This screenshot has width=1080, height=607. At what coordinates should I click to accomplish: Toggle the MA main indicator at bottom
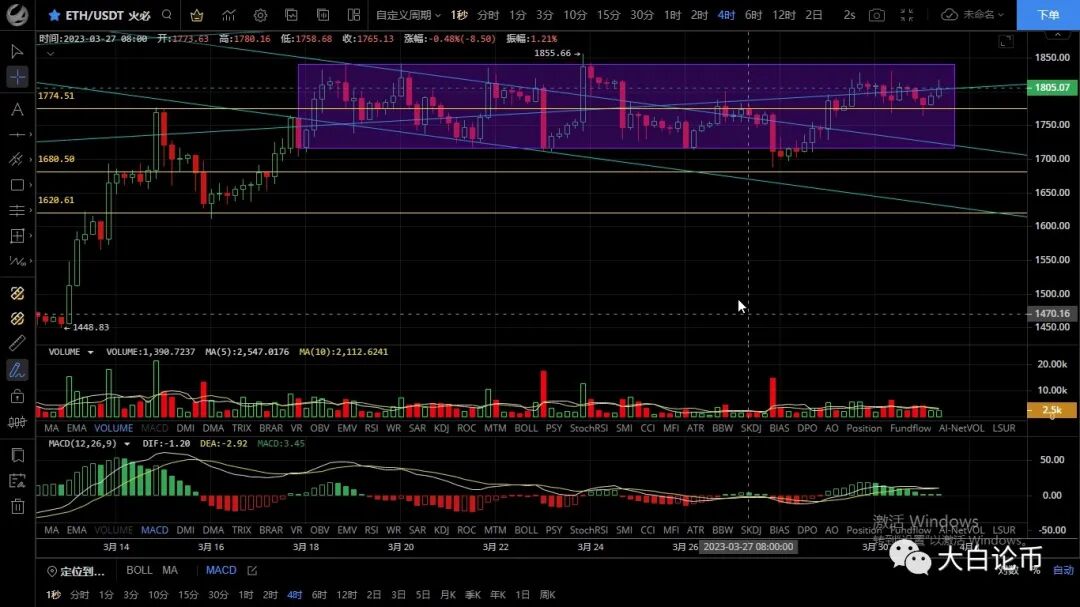(169, 570)
